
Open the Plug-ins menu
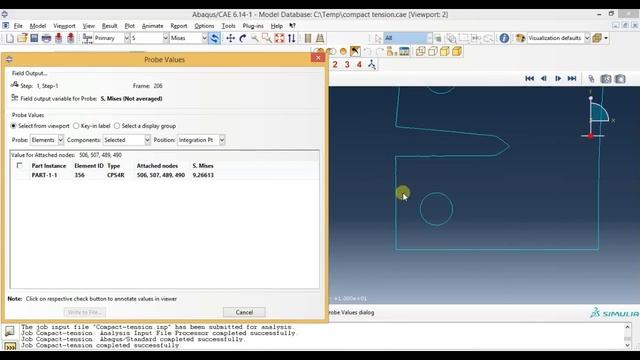click(253, 26)
